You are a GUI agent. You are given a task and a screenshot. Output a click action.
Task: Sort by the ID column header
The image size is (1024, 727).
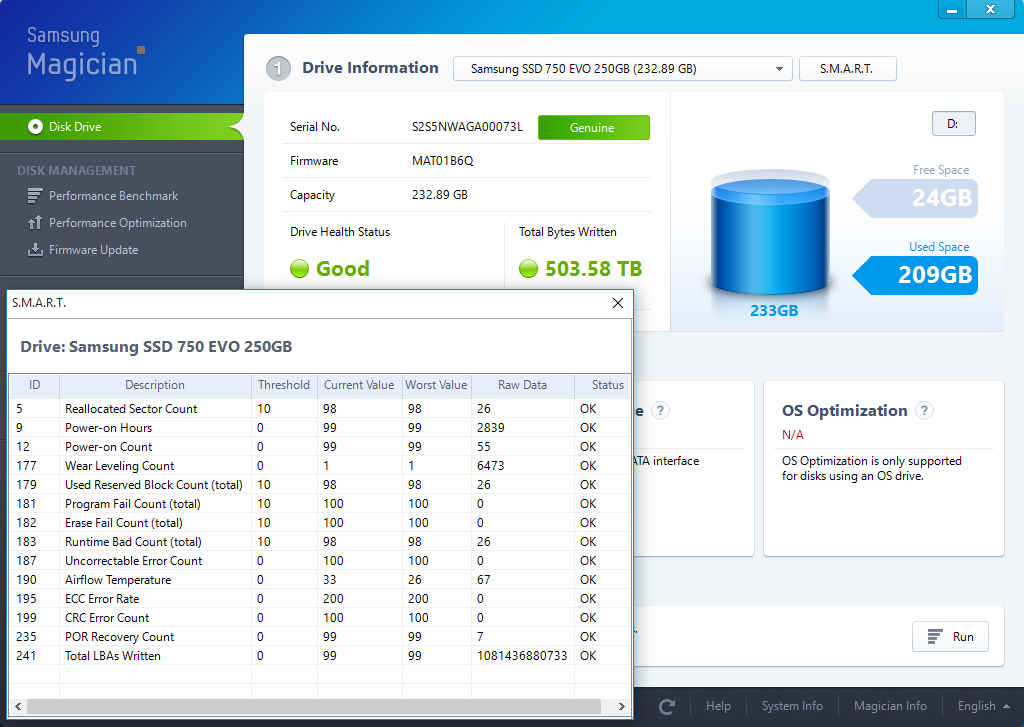(x=35, y=385)
